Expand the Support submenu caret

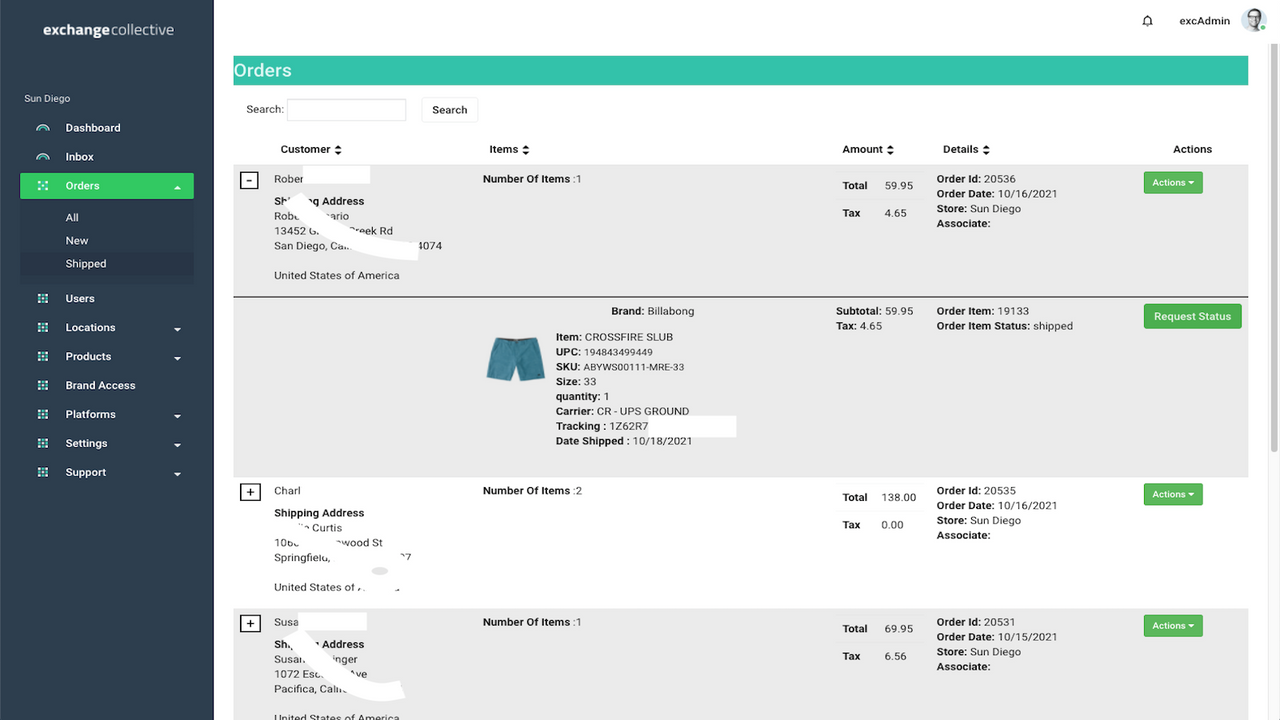click(x=177, y=474)
